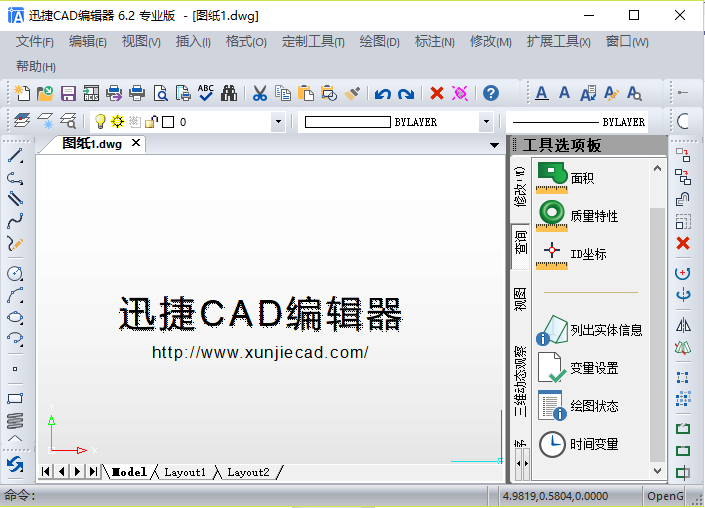Screen dimensions: 705x508
Task: Click 时间变量 in tool palette
Action: pos(577,444)
